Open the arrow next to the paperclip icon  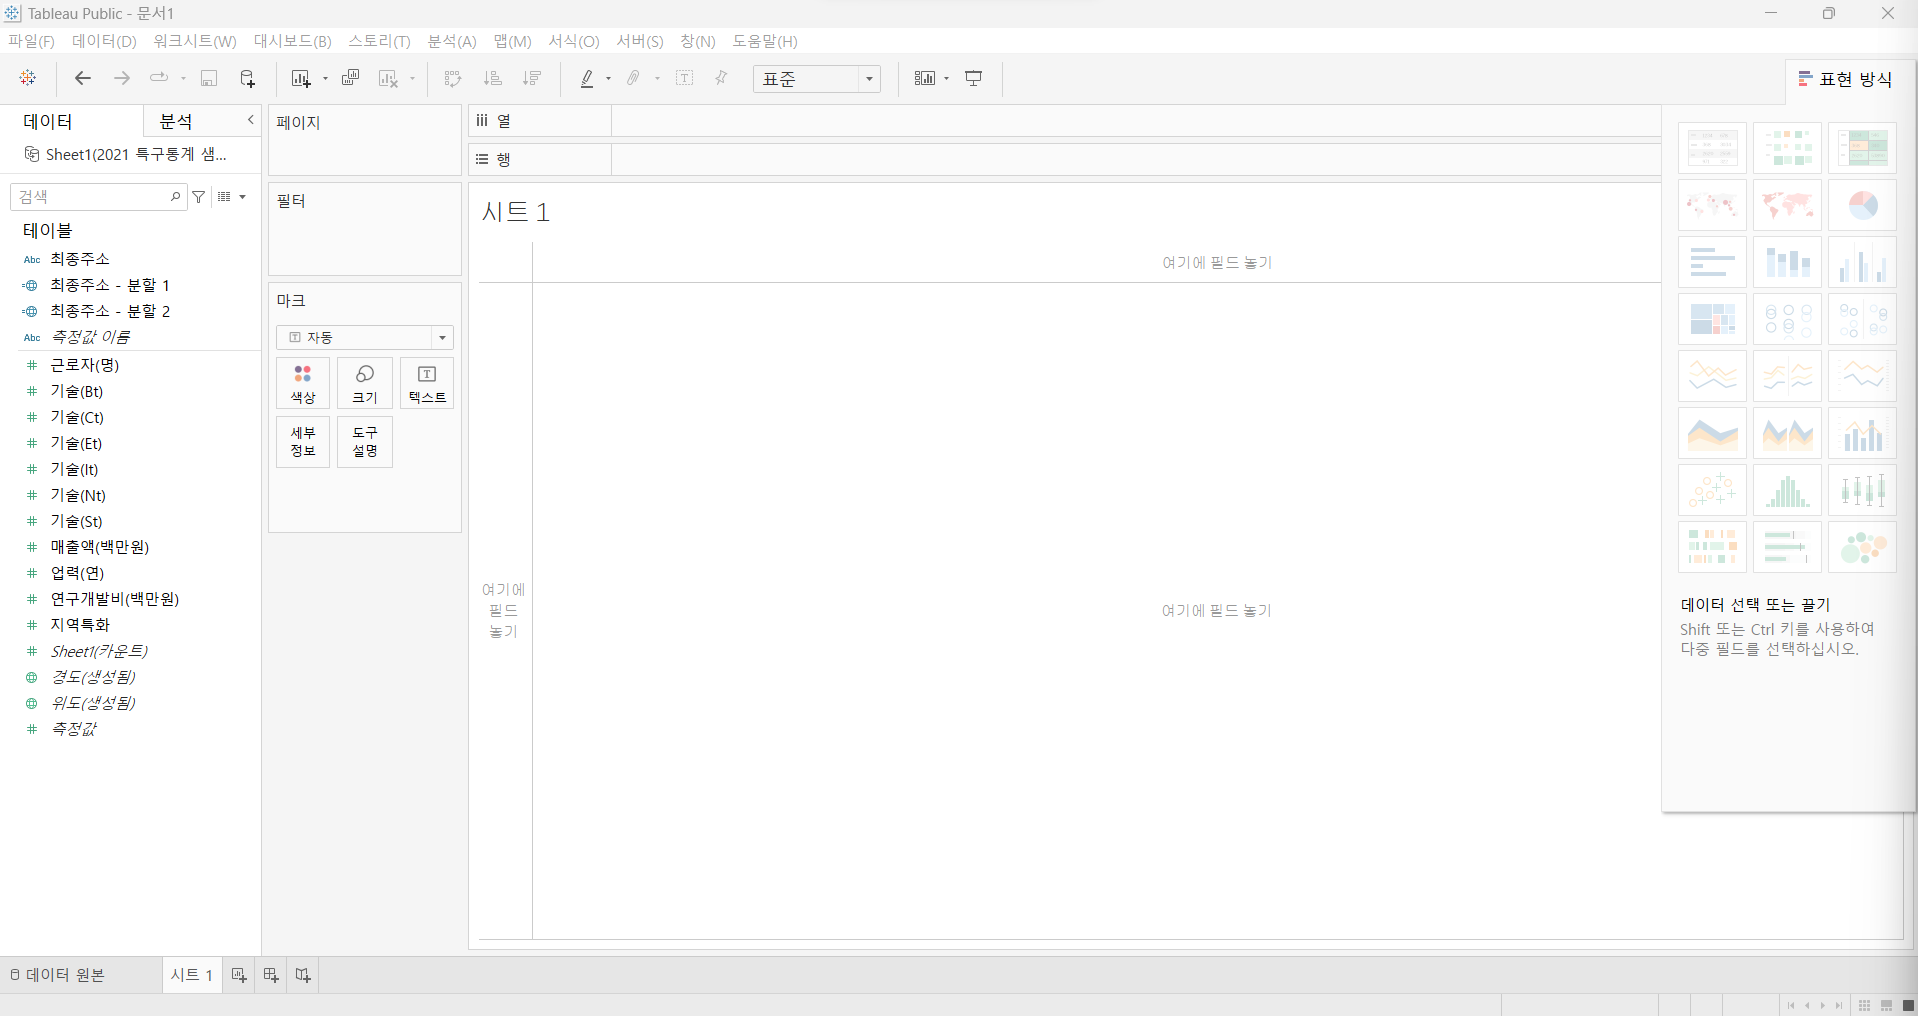657,78
